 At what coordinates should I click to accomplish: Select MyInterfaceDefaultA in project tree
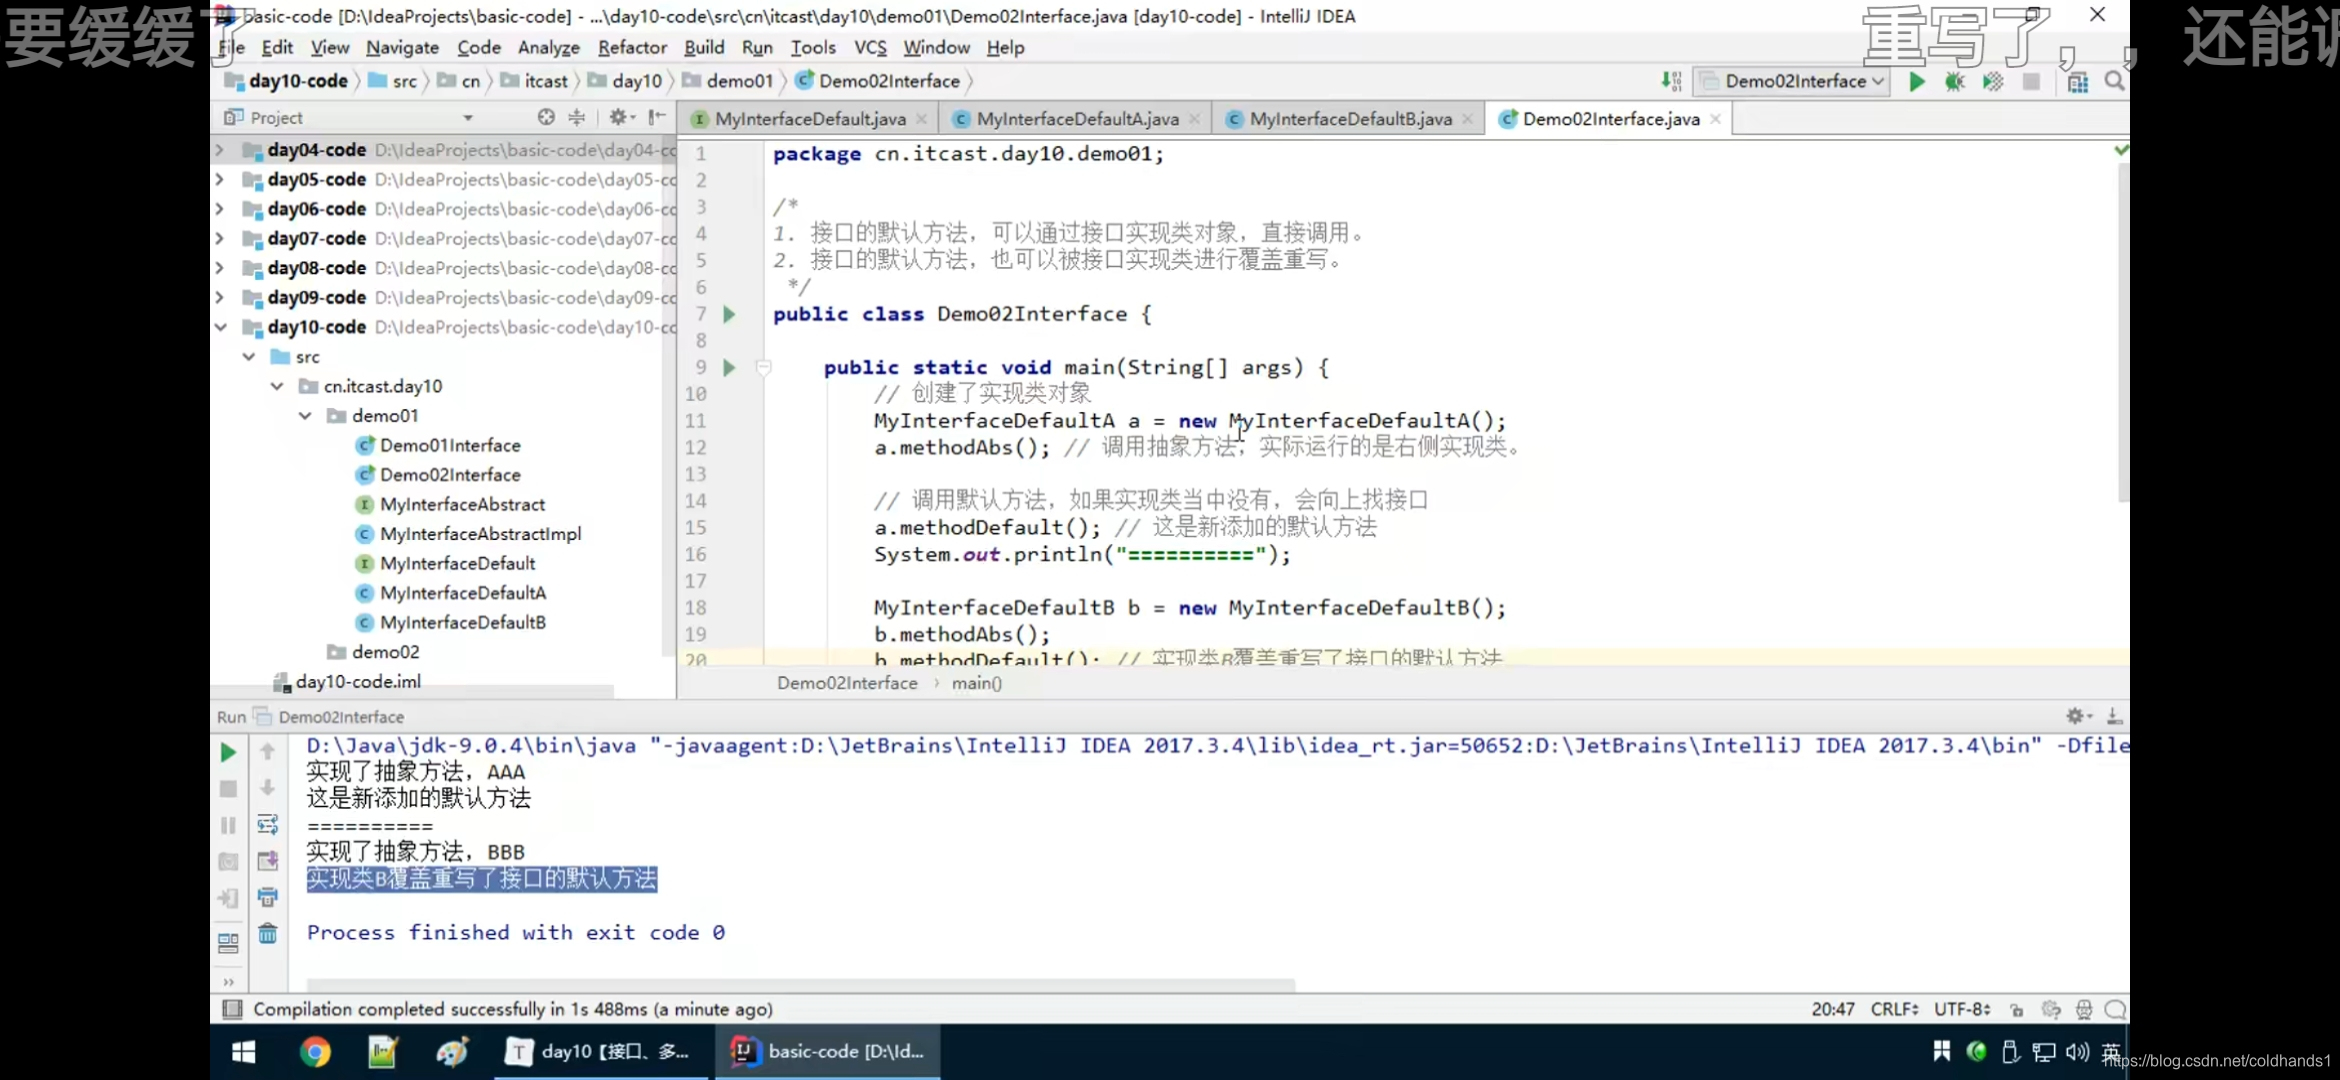[463, 593]
